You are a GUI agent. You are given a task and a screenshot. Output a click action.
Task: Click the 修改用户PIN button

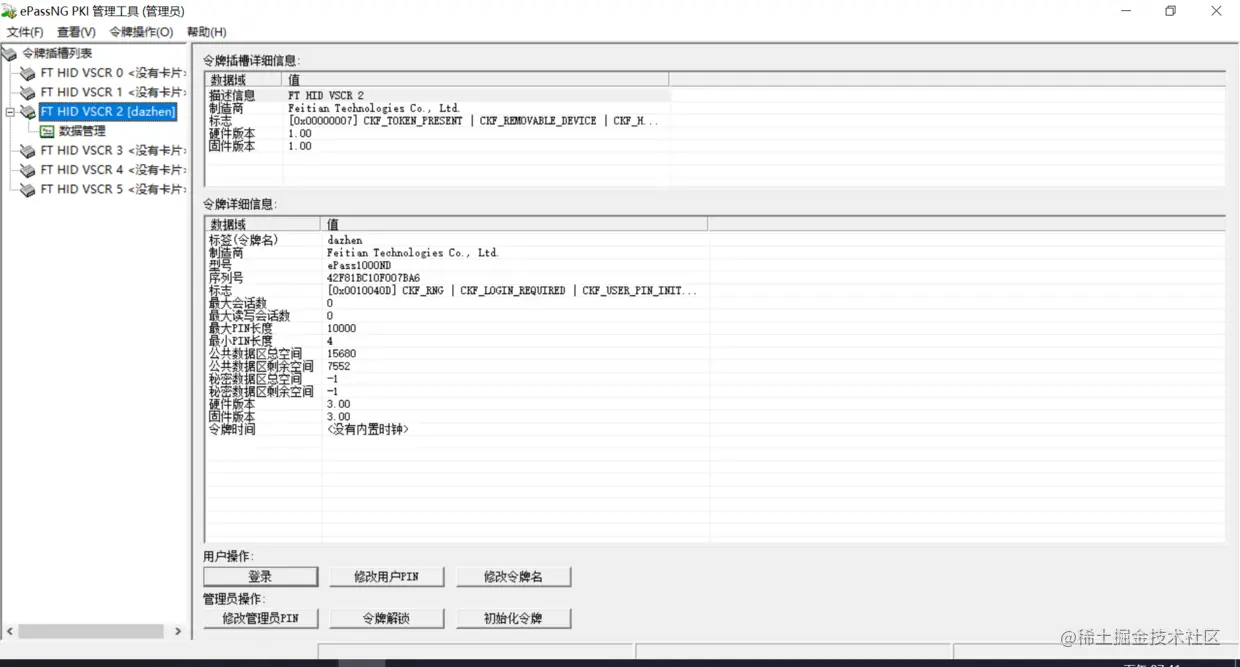[x=386, y=577]
